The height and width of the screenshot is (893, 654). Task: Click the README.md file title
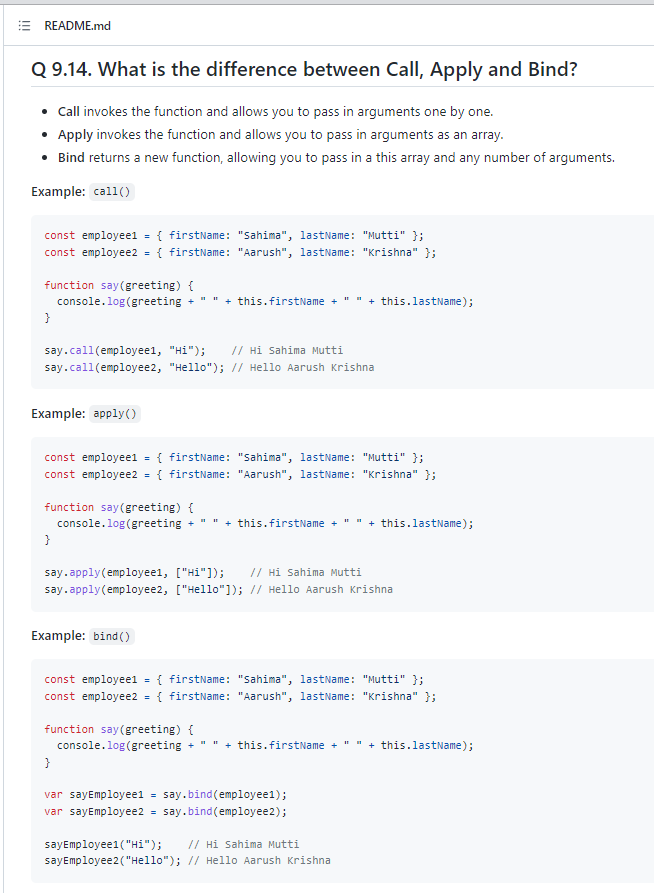(x=70, y=25)
